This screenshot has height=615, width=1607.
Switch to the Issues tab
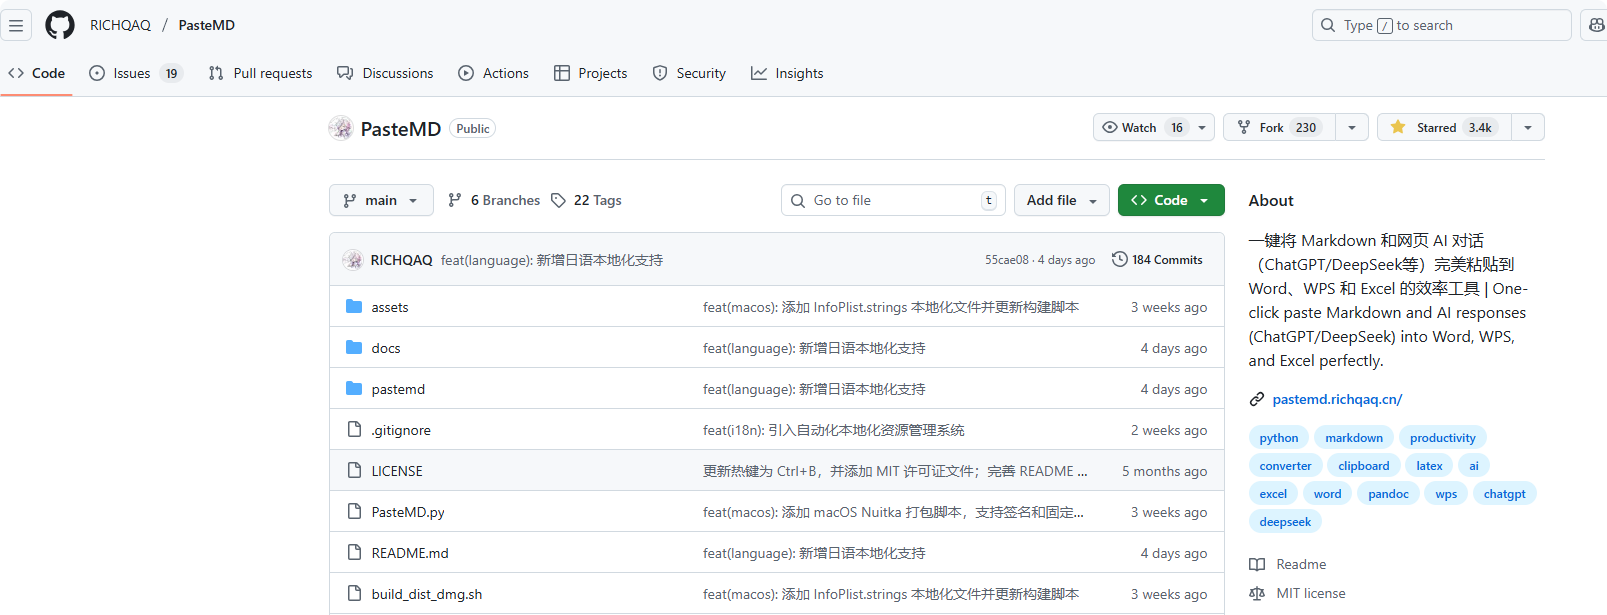coord(136,73)
